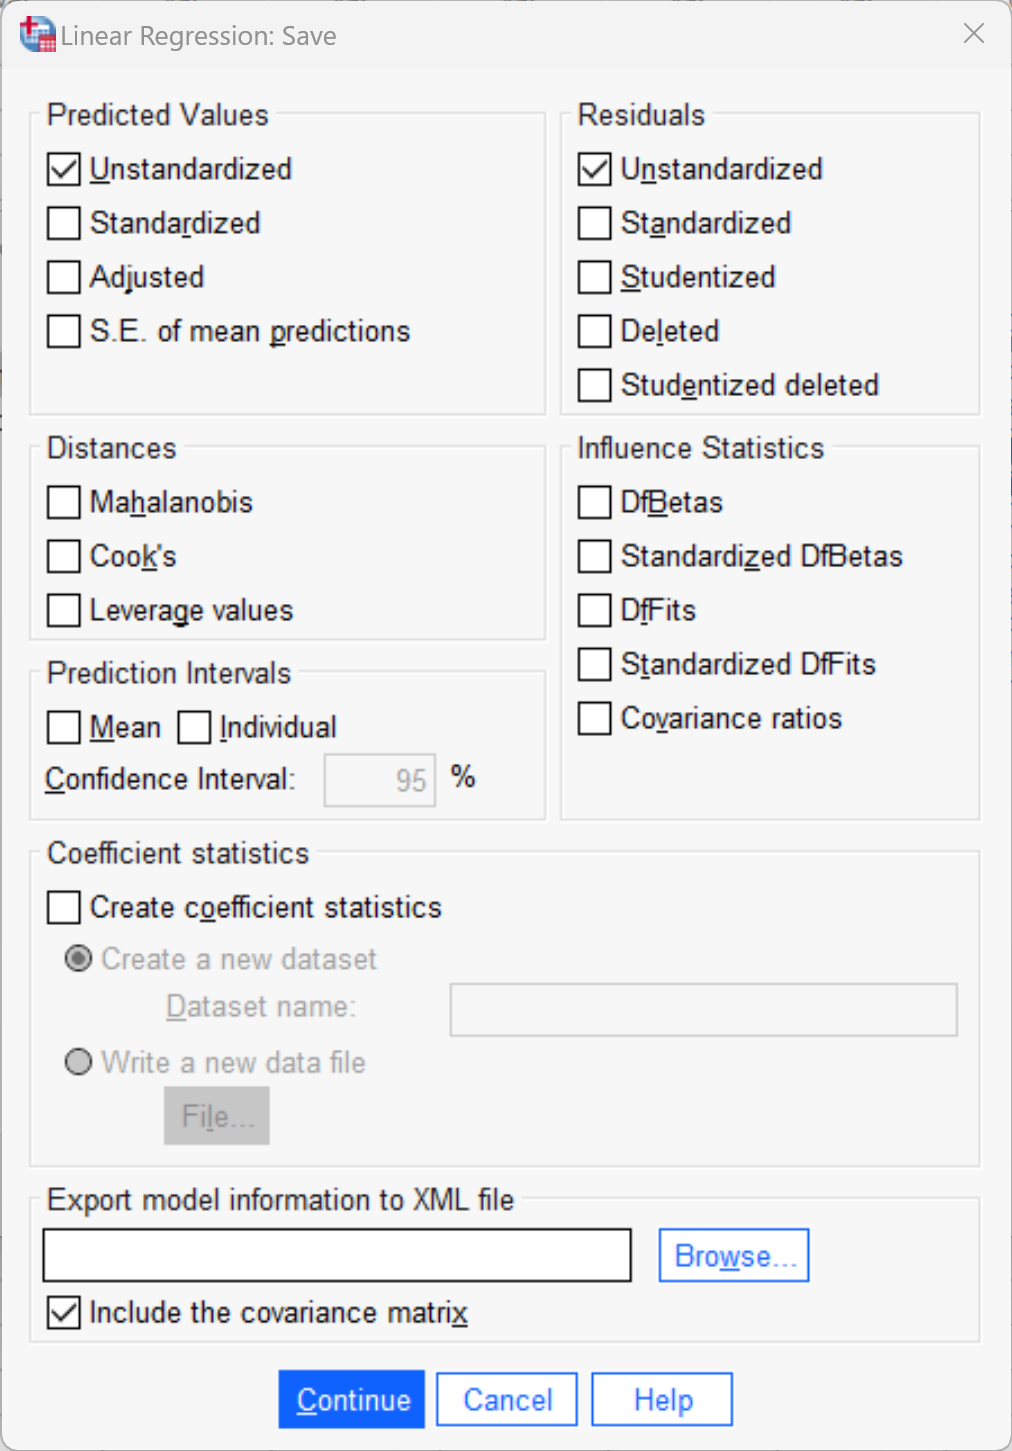Click the Confidence Interval percentage field
1012x1451 pixels.
pyautogui.click(x=379, y=779)
